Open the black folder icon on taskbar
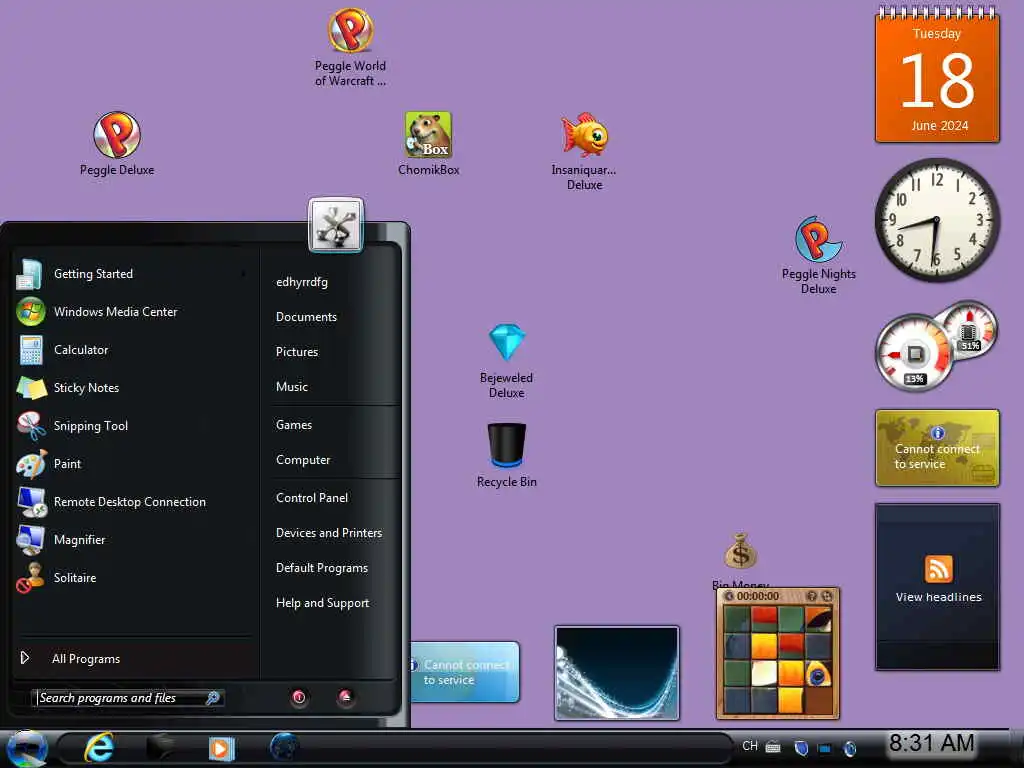Image resolution: width=1024 pixels, height=768 pixels. (161, 748)
